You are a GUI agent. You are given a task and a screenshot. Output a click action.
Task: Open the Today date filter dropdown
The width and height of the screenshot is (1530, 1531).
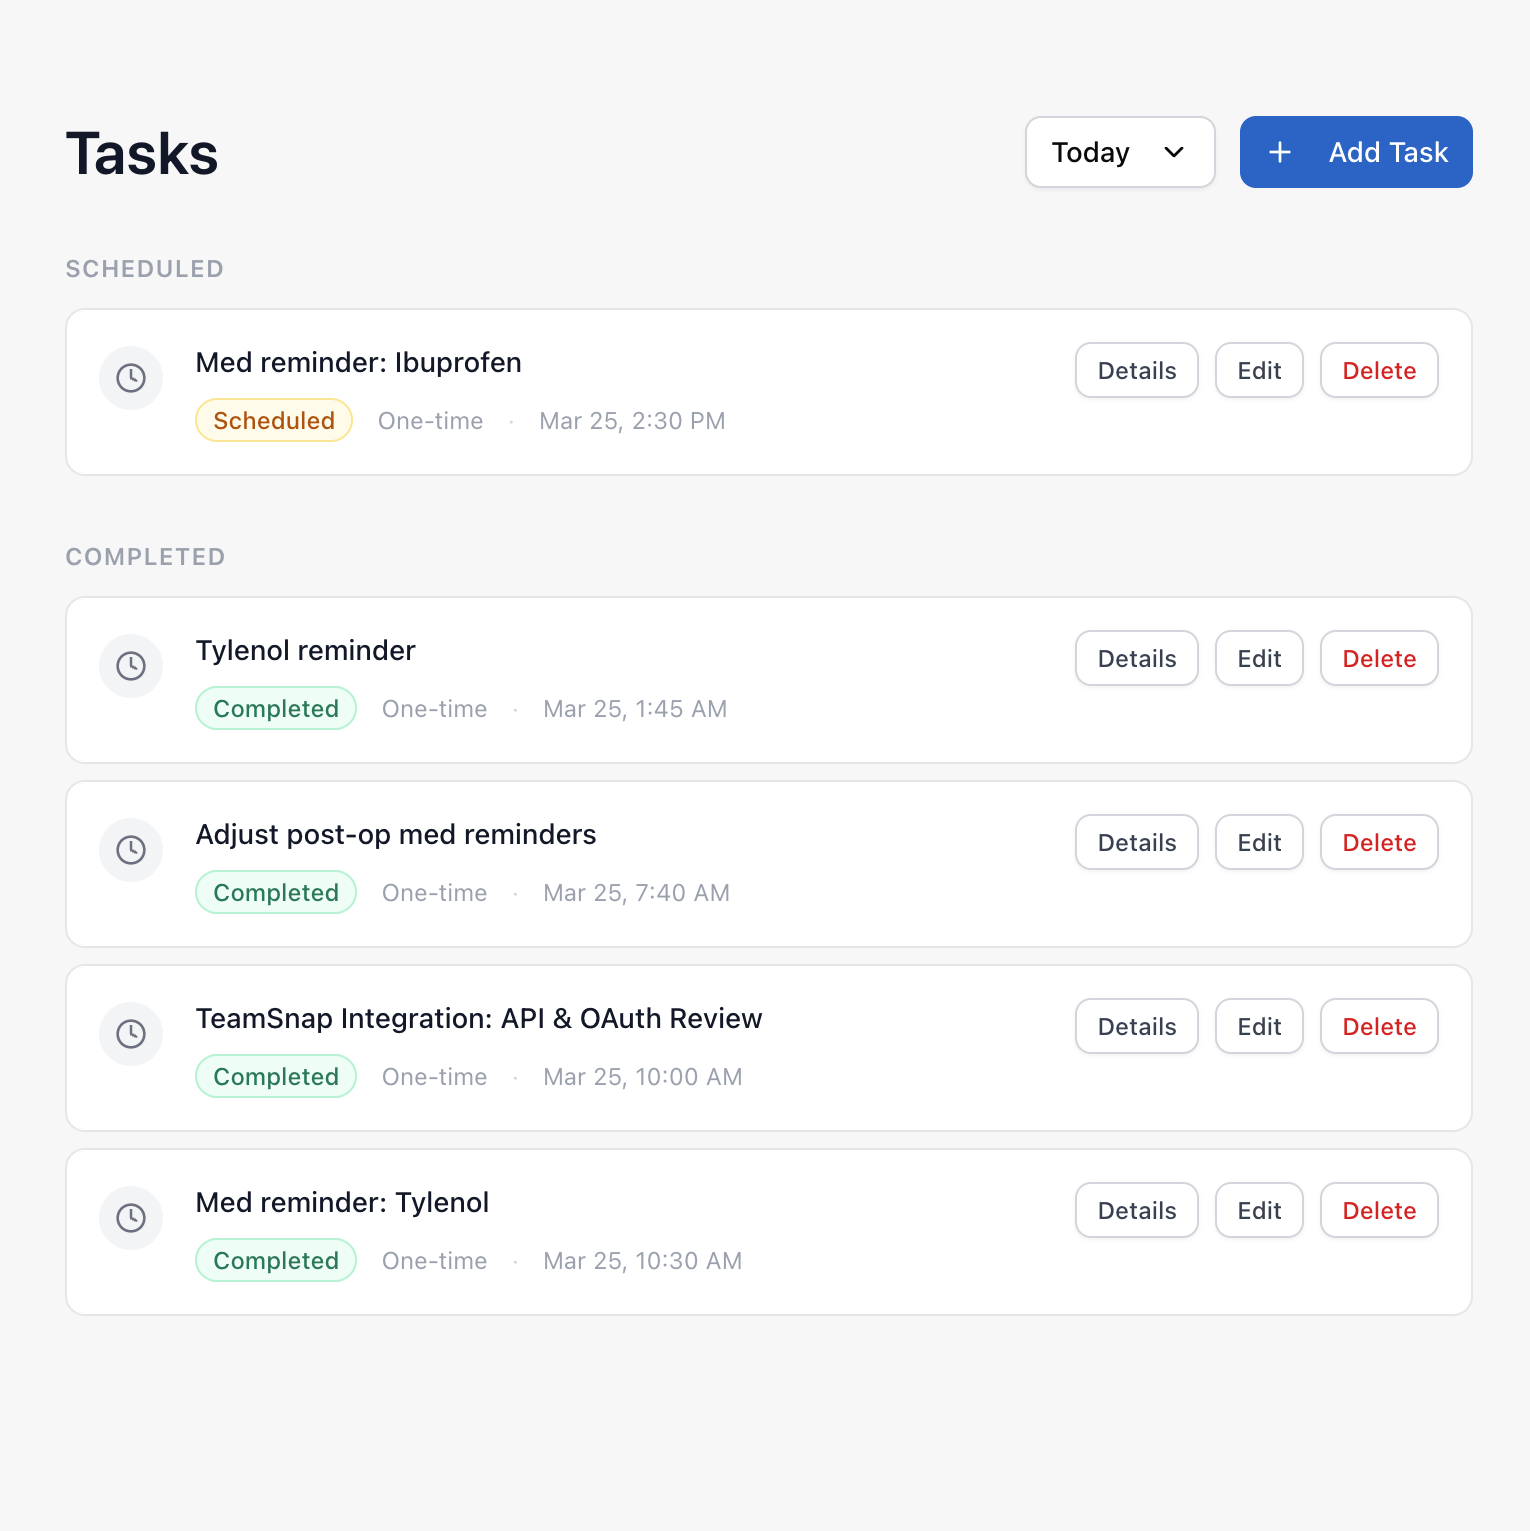point(1119,152)
